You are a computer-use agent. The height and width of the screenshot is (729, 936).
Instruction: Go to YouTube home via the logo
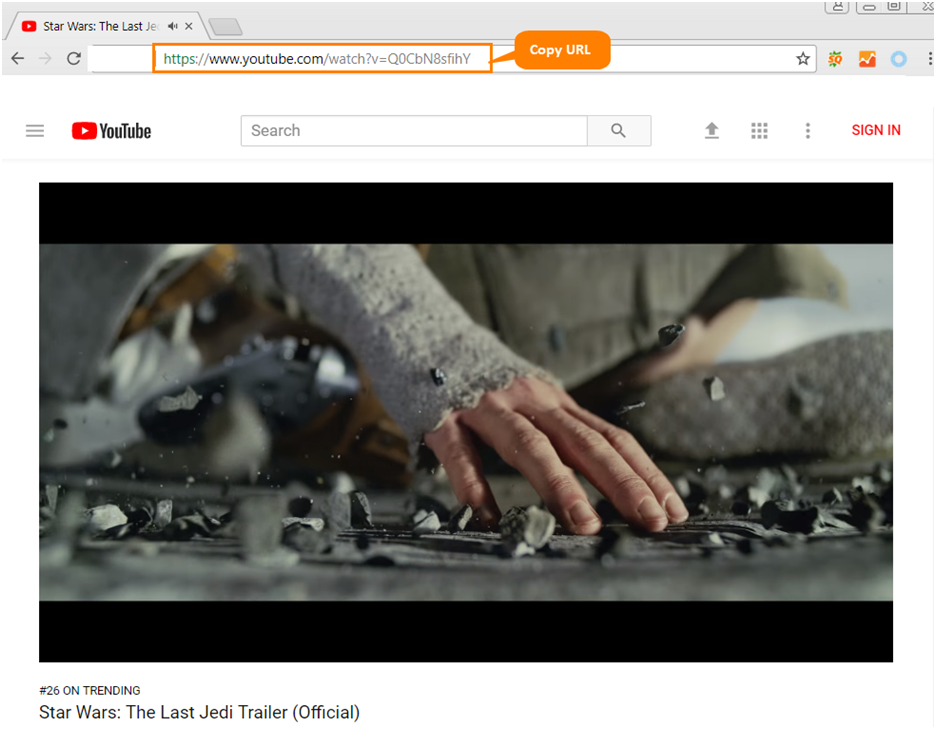(112, 131)
